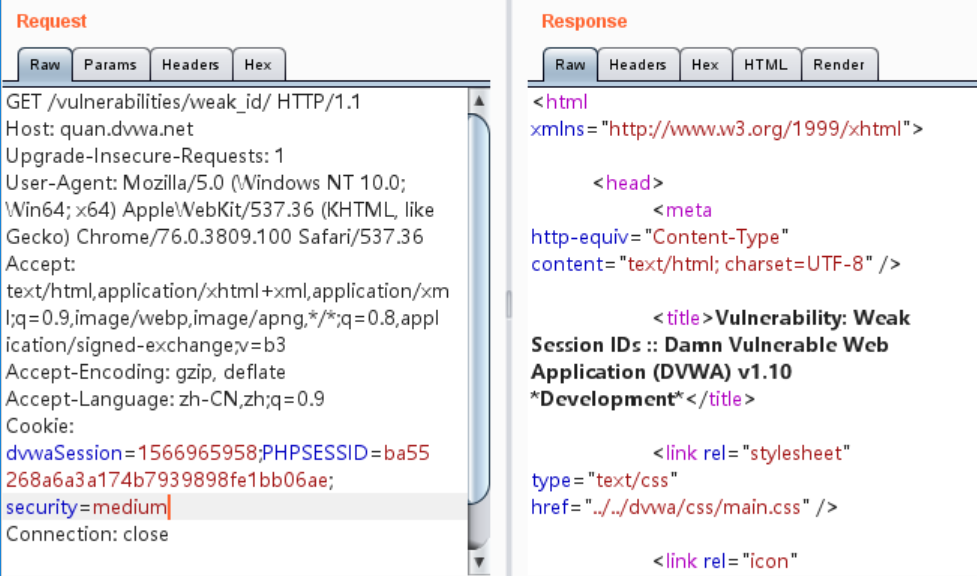
Task: Click the <head> tag in response
Action: pyautogui.click(x=627, y=183)
